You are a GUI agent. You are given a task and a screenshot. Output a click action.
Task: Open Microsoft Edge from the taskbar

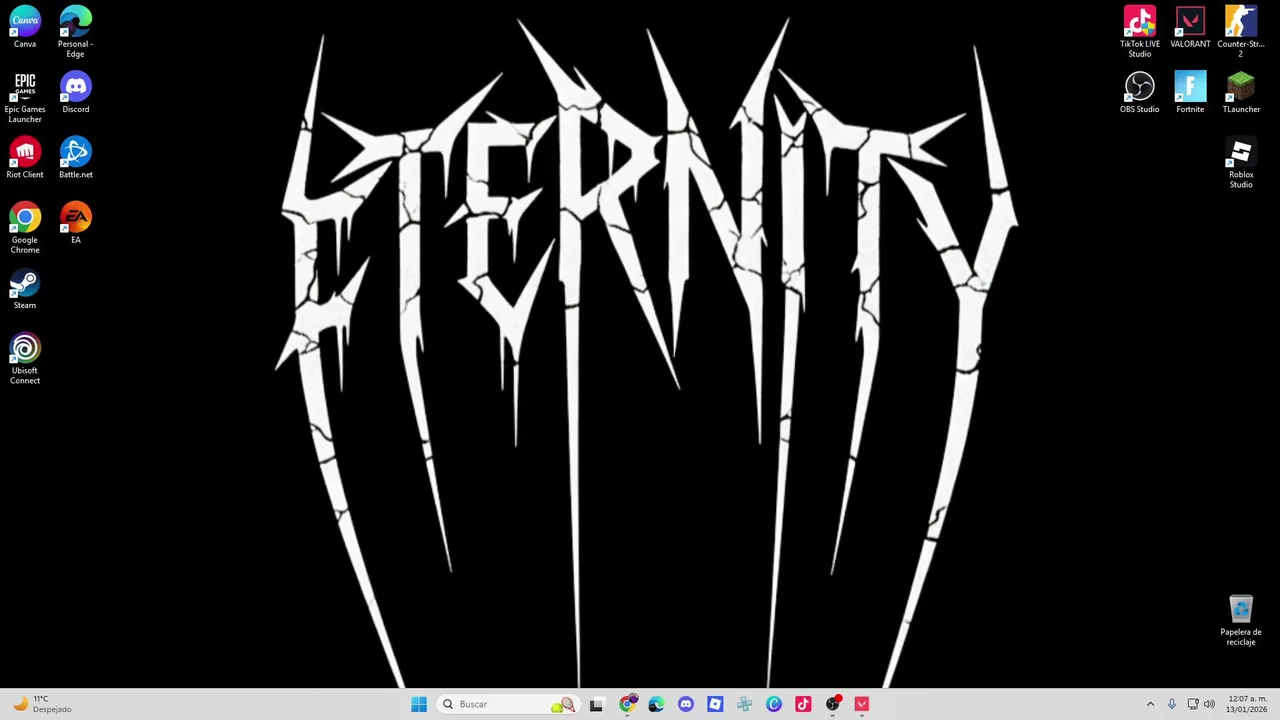tap(656, 704)
